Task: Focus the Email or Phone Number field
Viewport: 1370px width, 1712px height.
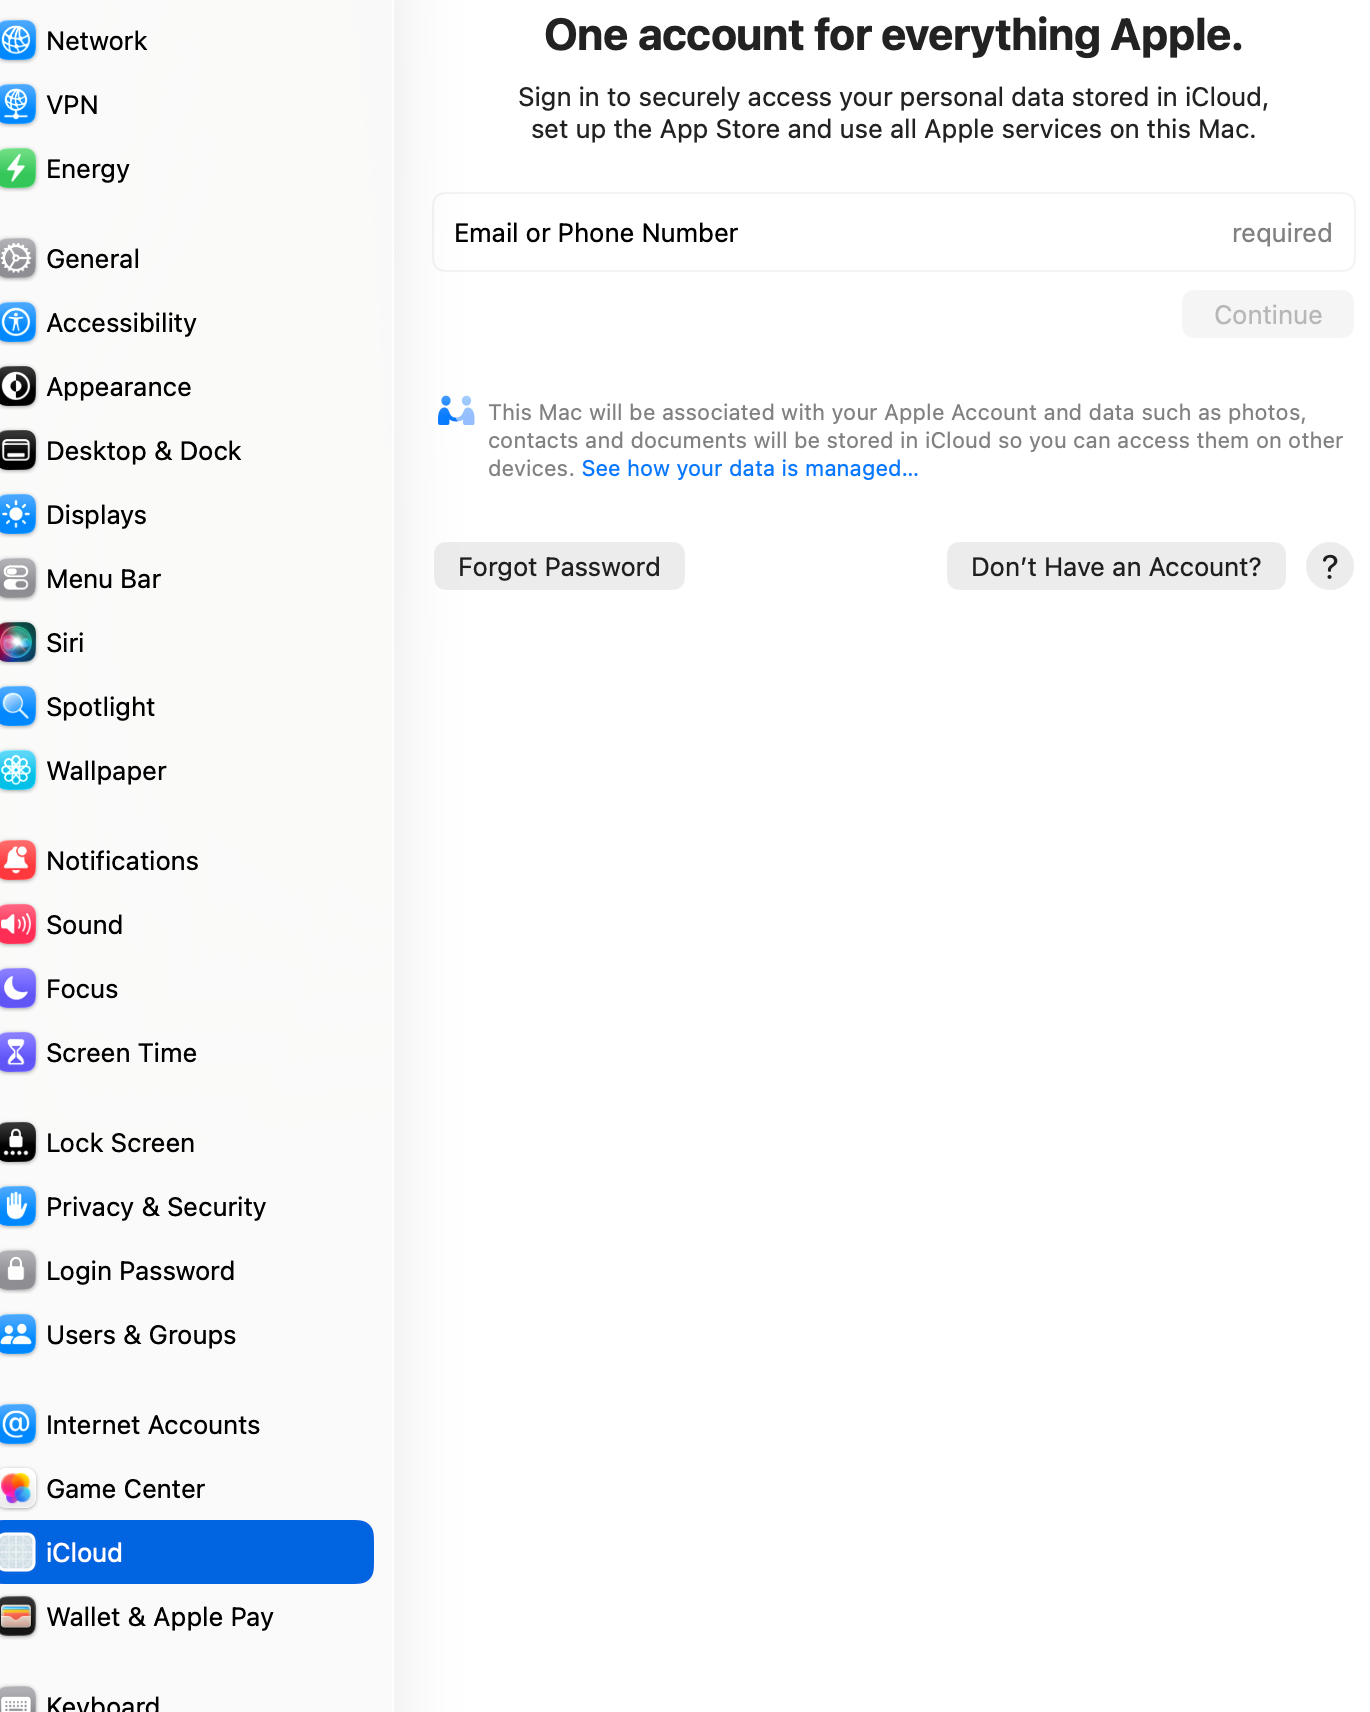Action: (894, 232)
